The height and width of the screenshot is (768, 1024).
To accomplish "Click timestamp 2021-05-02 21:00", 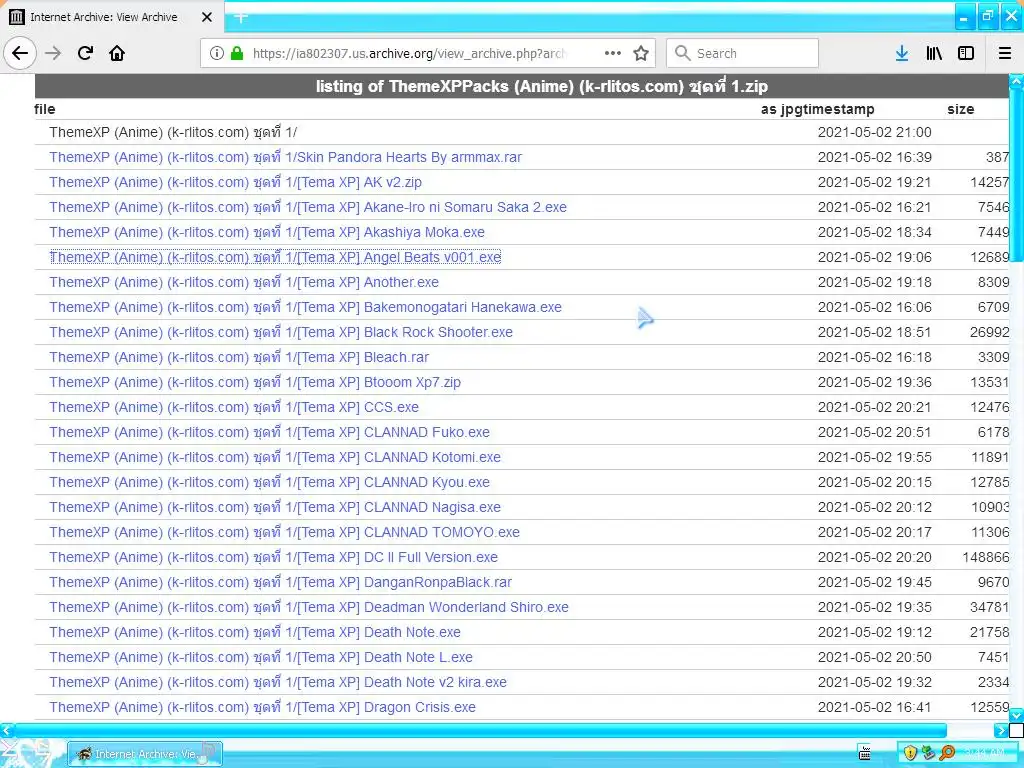I will click(874, 132).
